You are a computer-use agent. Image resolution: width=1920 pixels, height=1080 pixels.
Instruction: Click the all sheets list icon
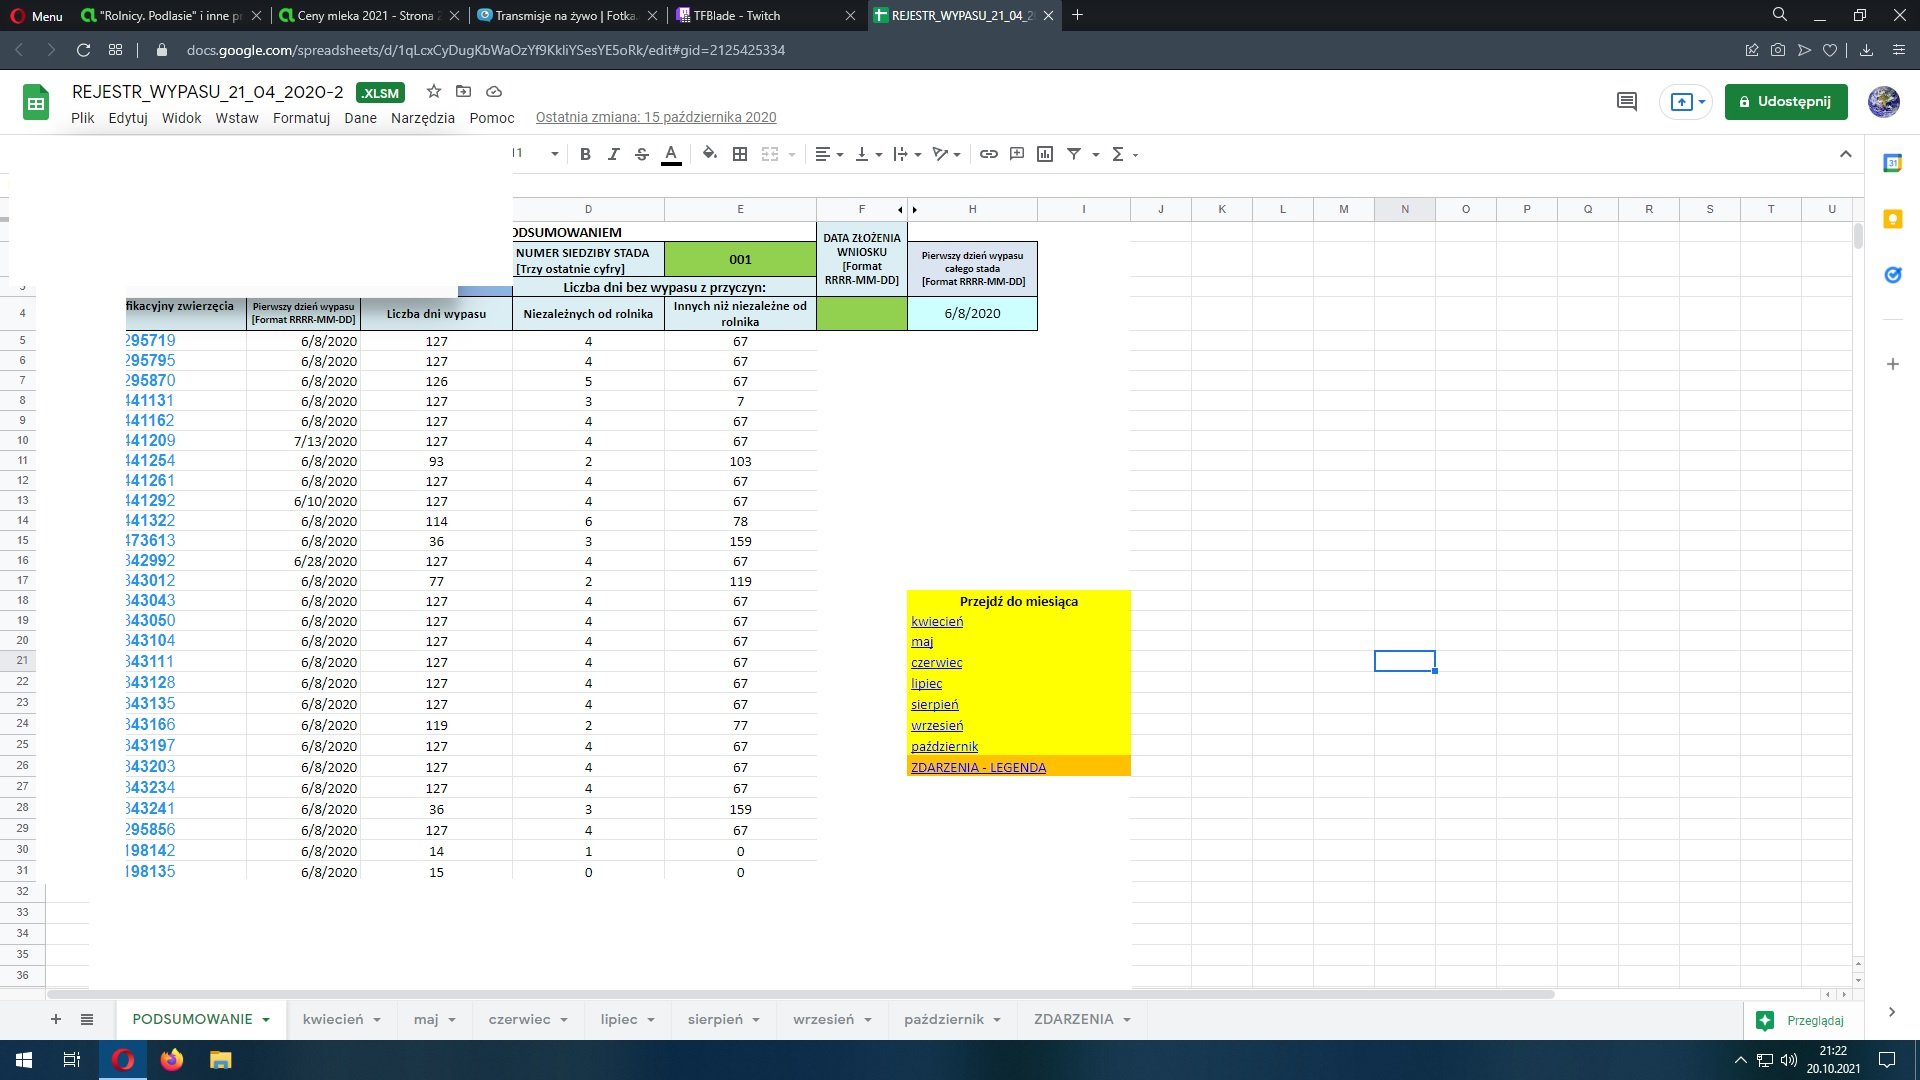[x=87, y=1019]
